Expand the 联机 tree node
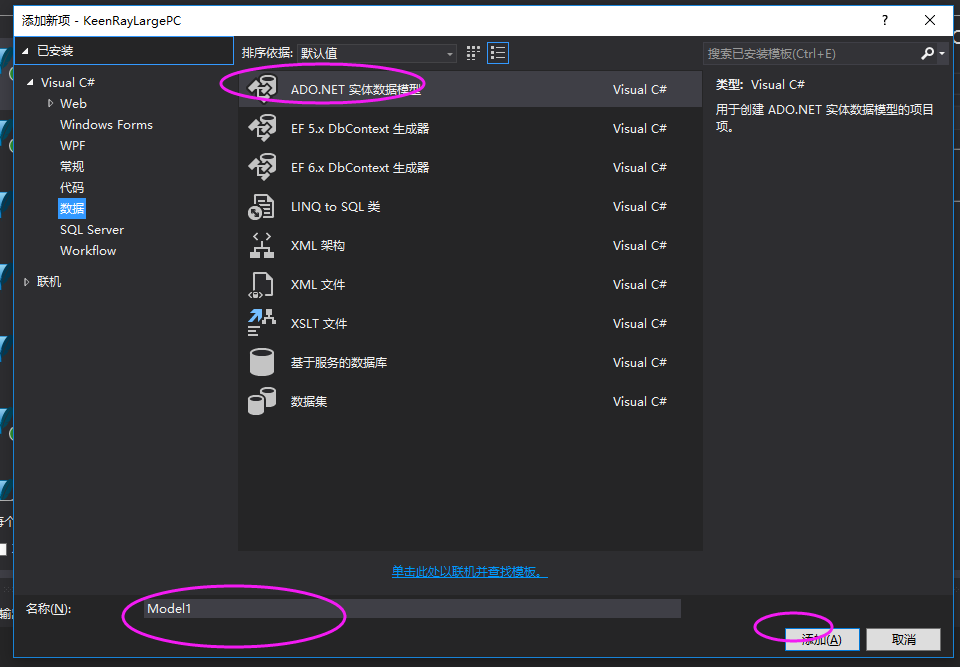960x667 pixels. click(x=26, y=282)
